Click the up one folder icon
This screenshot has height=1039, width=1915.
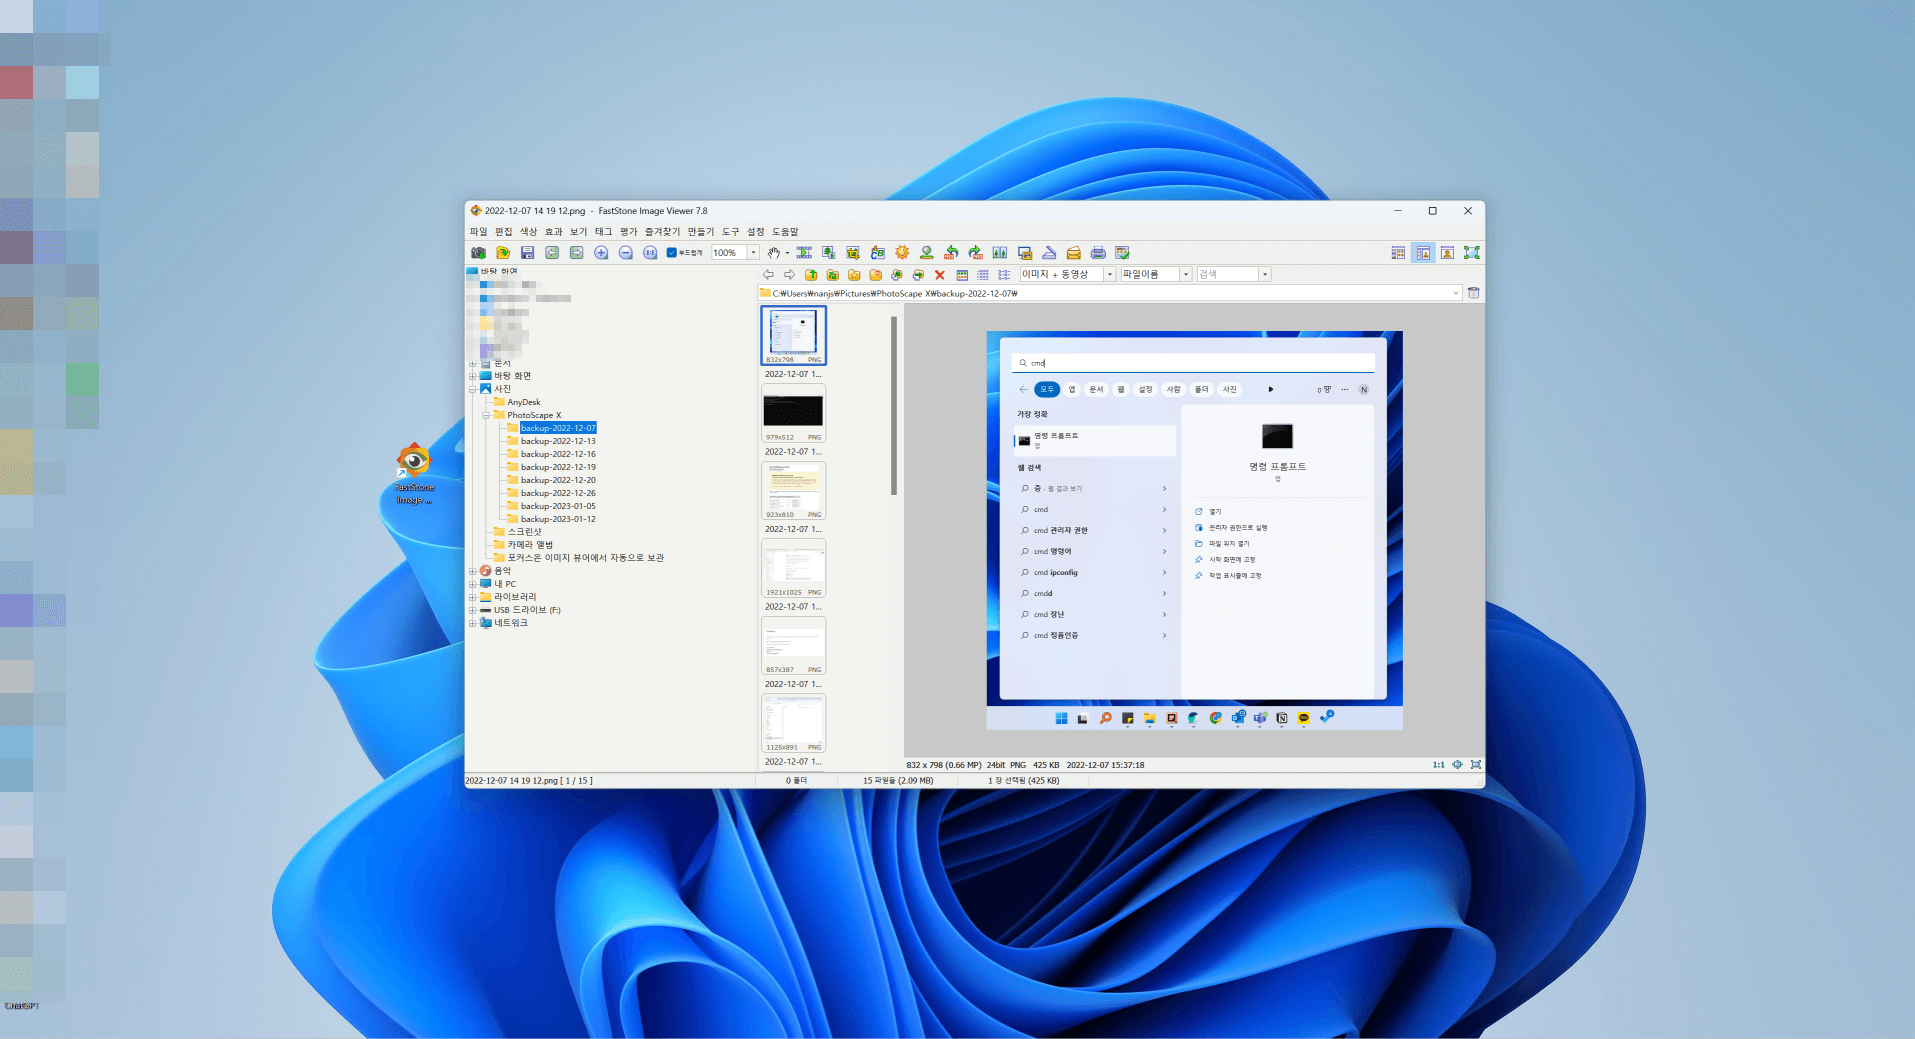tap(811, 275)
